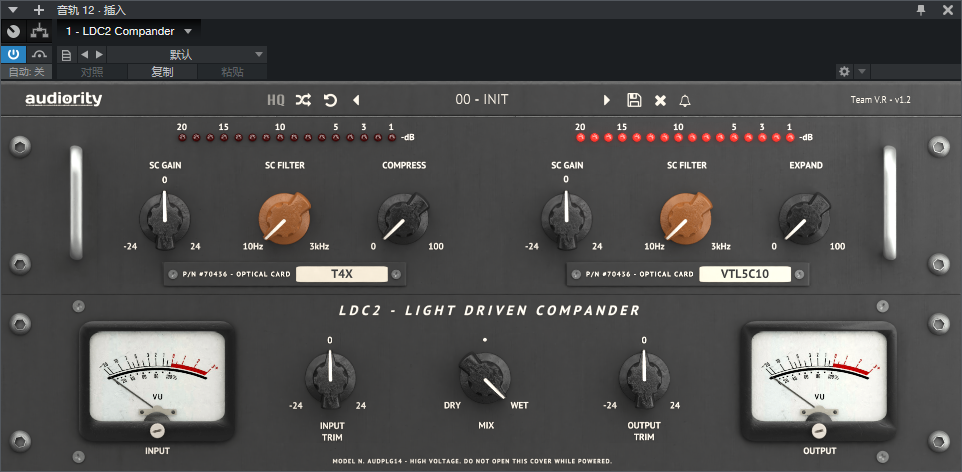Click the notification bell icon
Image resolution: width=962 pixels, height=472 pixels.
(685, 101)
